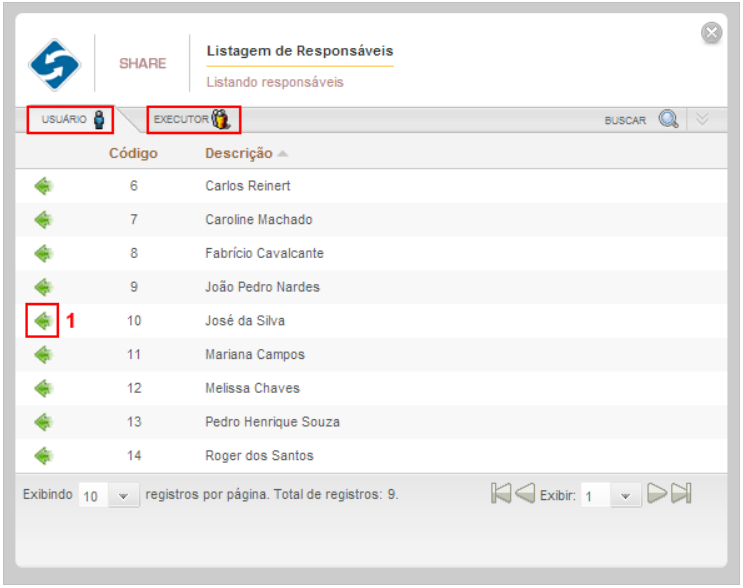Click code 10 cell
The width and height of the screenshot is (743, 588).
point(134,321)
